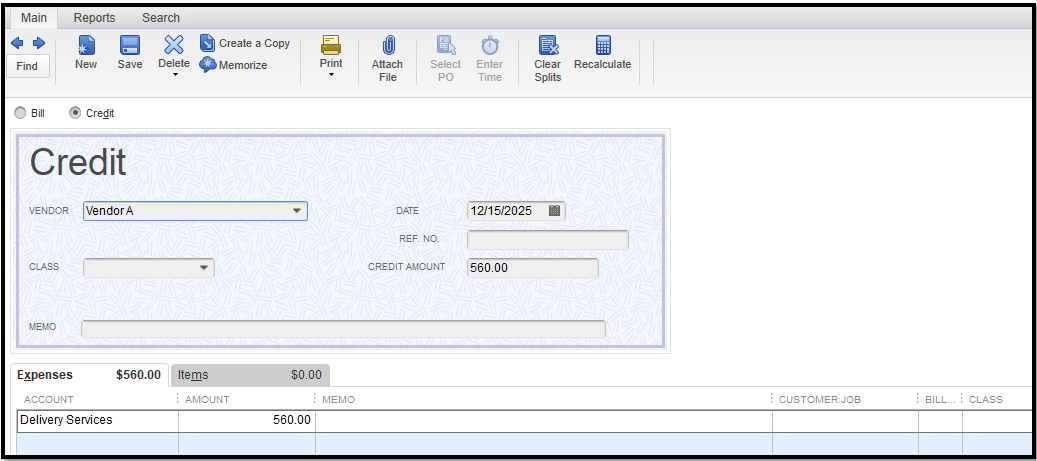Click the CLASS column header
1037x461 pixels.
click(985, 399)
